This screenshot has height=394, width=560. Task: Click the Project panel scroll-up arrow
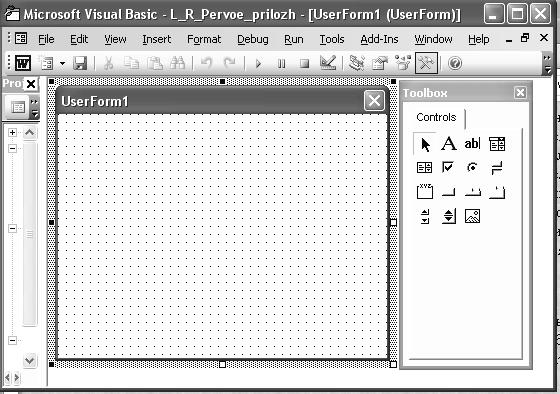click(x=30, y=133)
